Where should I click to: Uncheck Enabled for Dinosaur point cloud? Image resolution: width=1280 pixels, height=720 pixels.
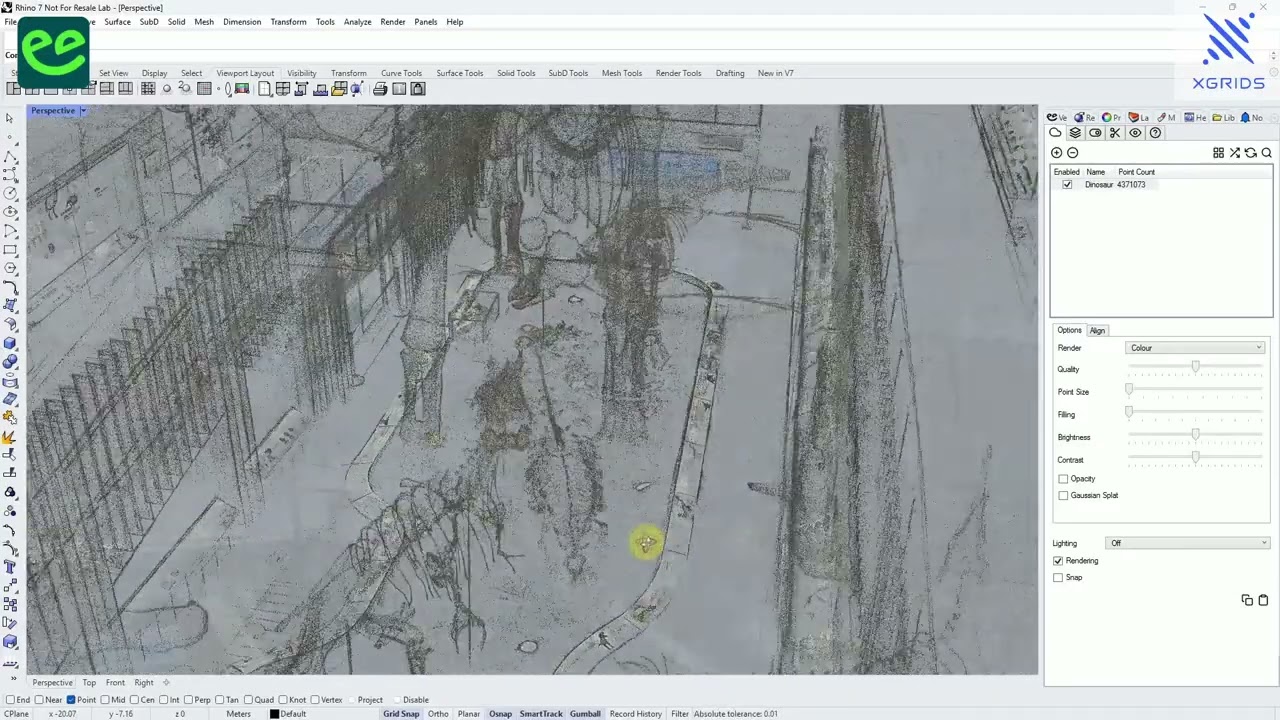[x=1067, y=185]
